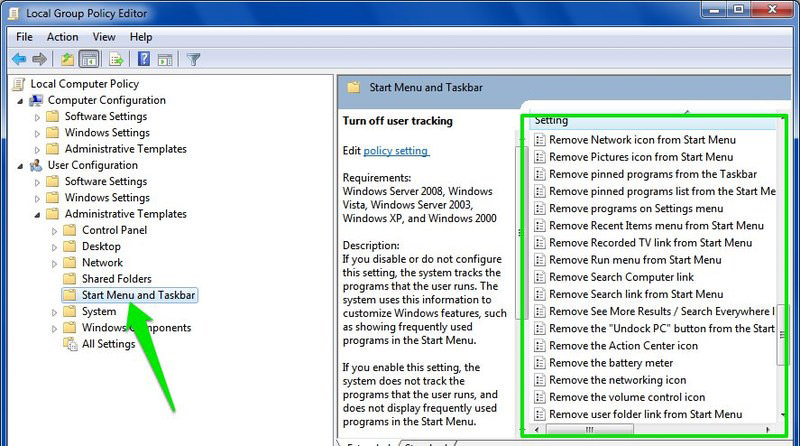800x446 pixels.
Task: Click the Up one level folder icon
Action: [67, 60]
